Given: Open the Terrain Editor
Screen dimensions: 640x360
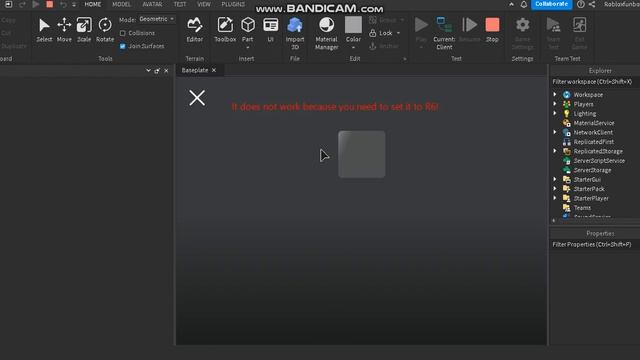Looking at the screenshot, I should tap(195, 30).
